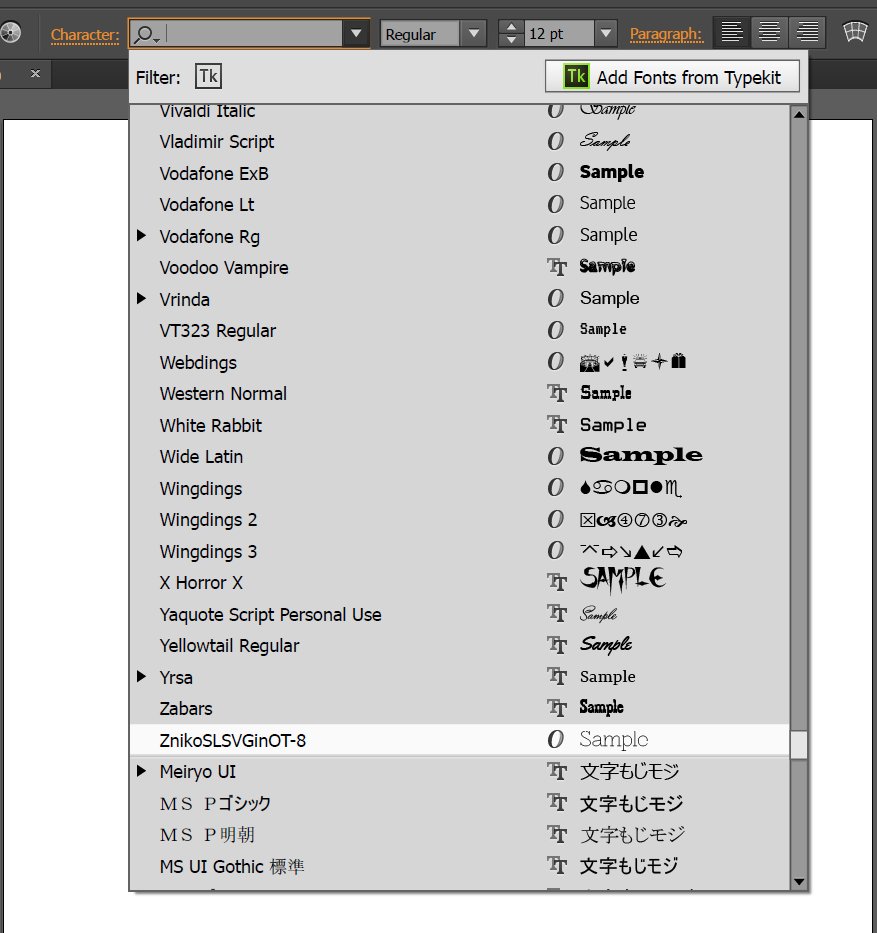Screen dimensions: 877x933
Task: Click the ZnikoSLSVGinOT-8 OpenType icon
Action: coord(555,740)
